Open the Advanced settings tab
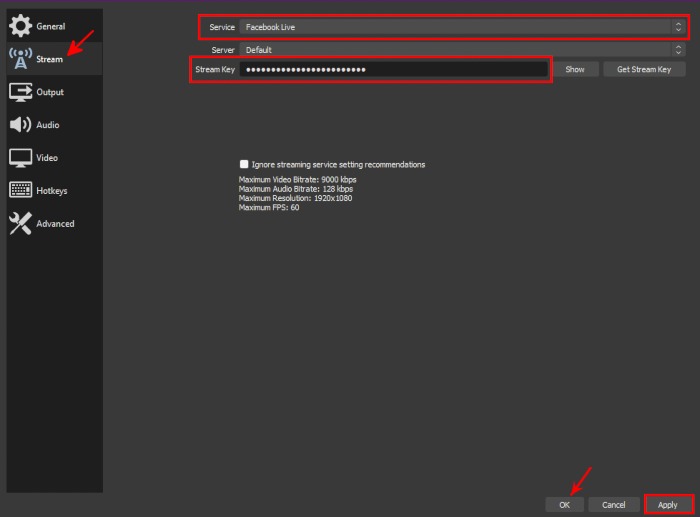700x517 pixels. coord(54,224)
